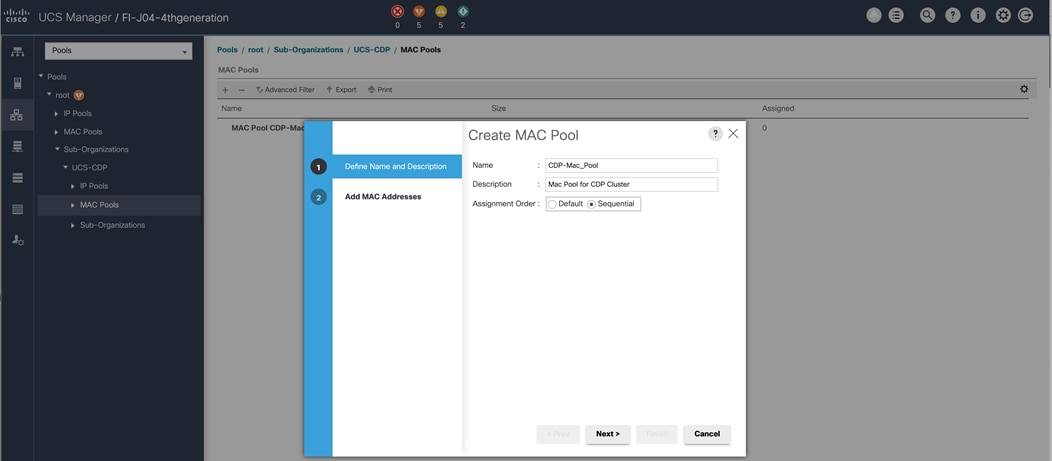Open root breadcrumb link

(256, 50)
